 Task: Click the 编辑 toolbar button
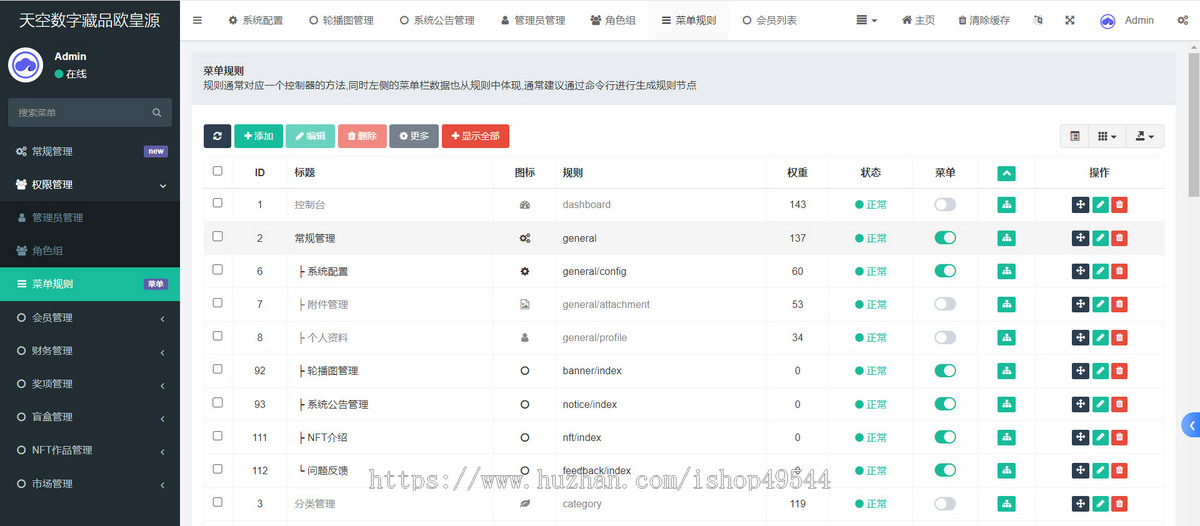coord(310,136)
